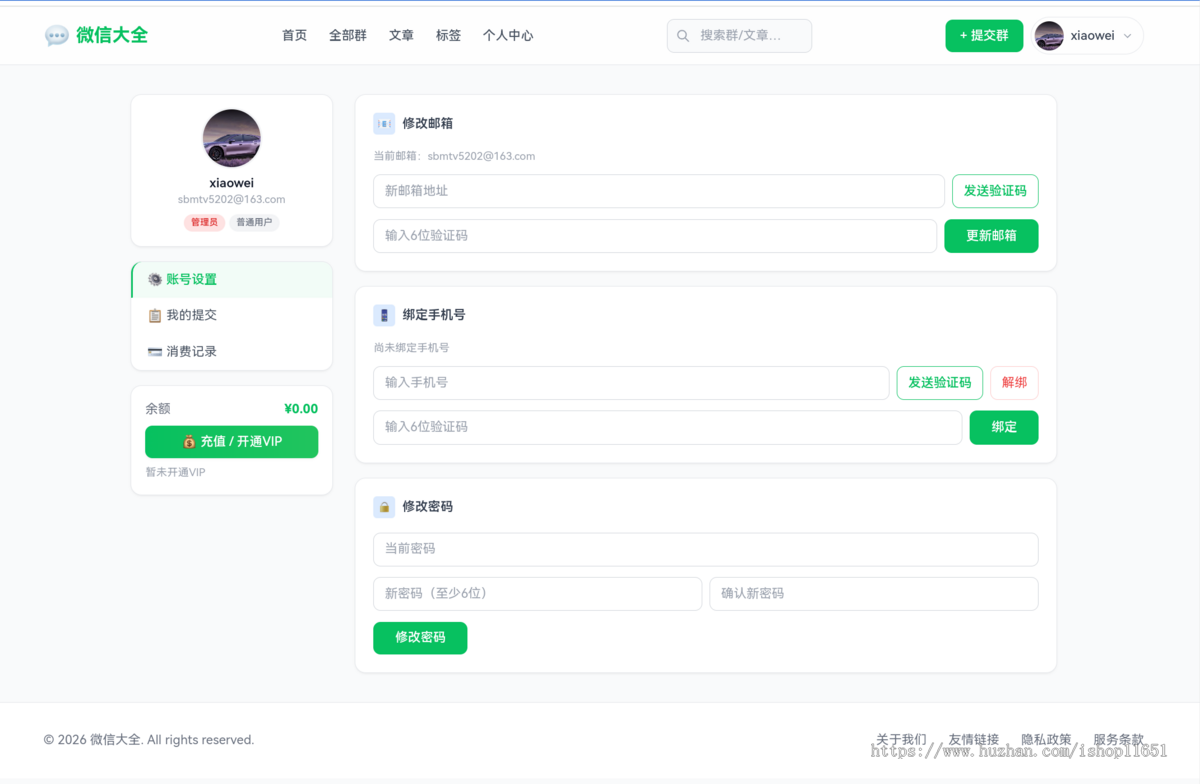Open 全部群 navigation item
The width and height of the screenshot is (1200, 784).
point(348,35)
